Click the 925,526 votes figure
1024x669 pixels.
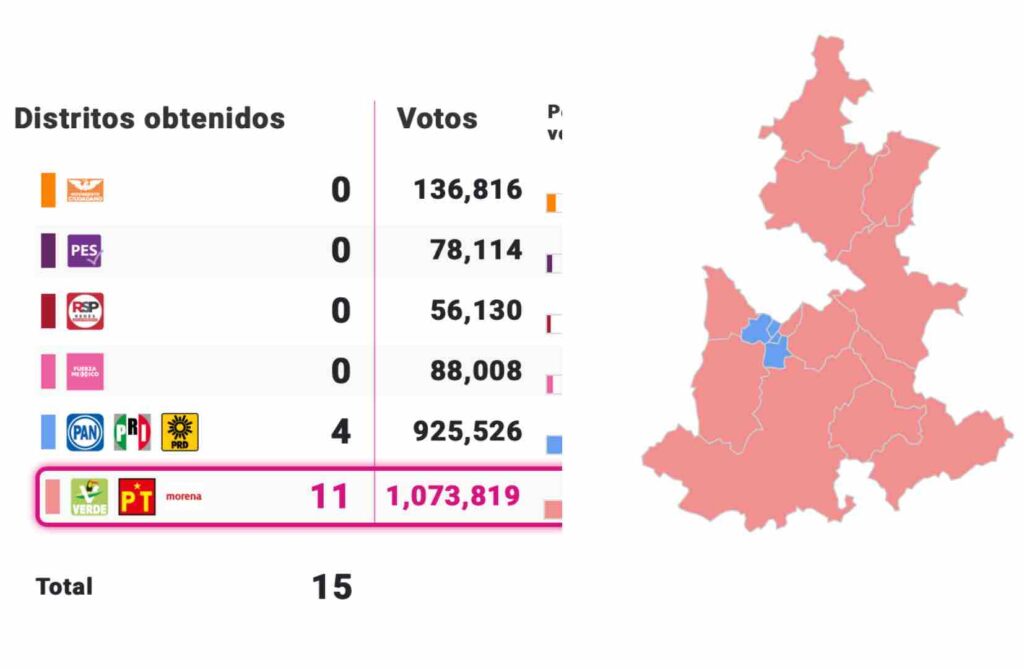click(468, 431)
